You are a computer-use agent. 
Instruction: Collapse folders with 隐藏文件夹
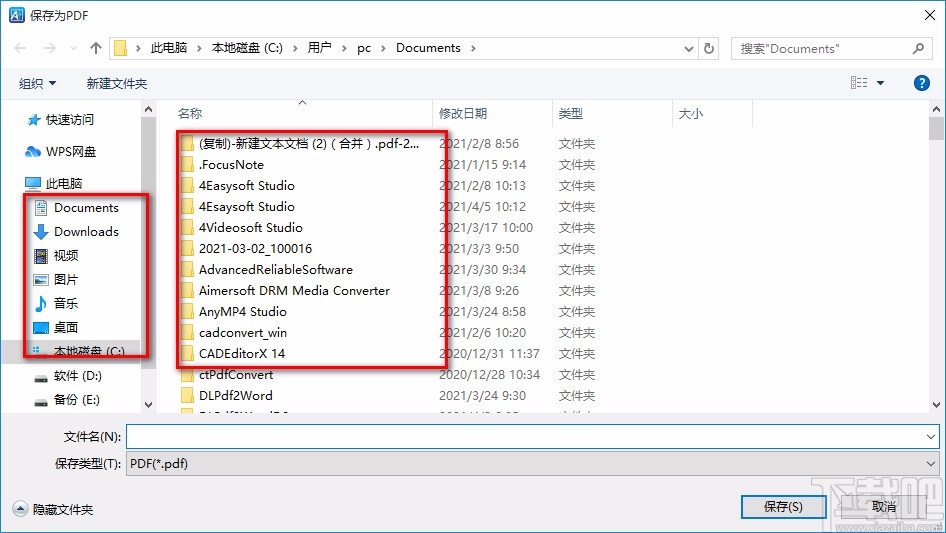[x=53, y=509]
